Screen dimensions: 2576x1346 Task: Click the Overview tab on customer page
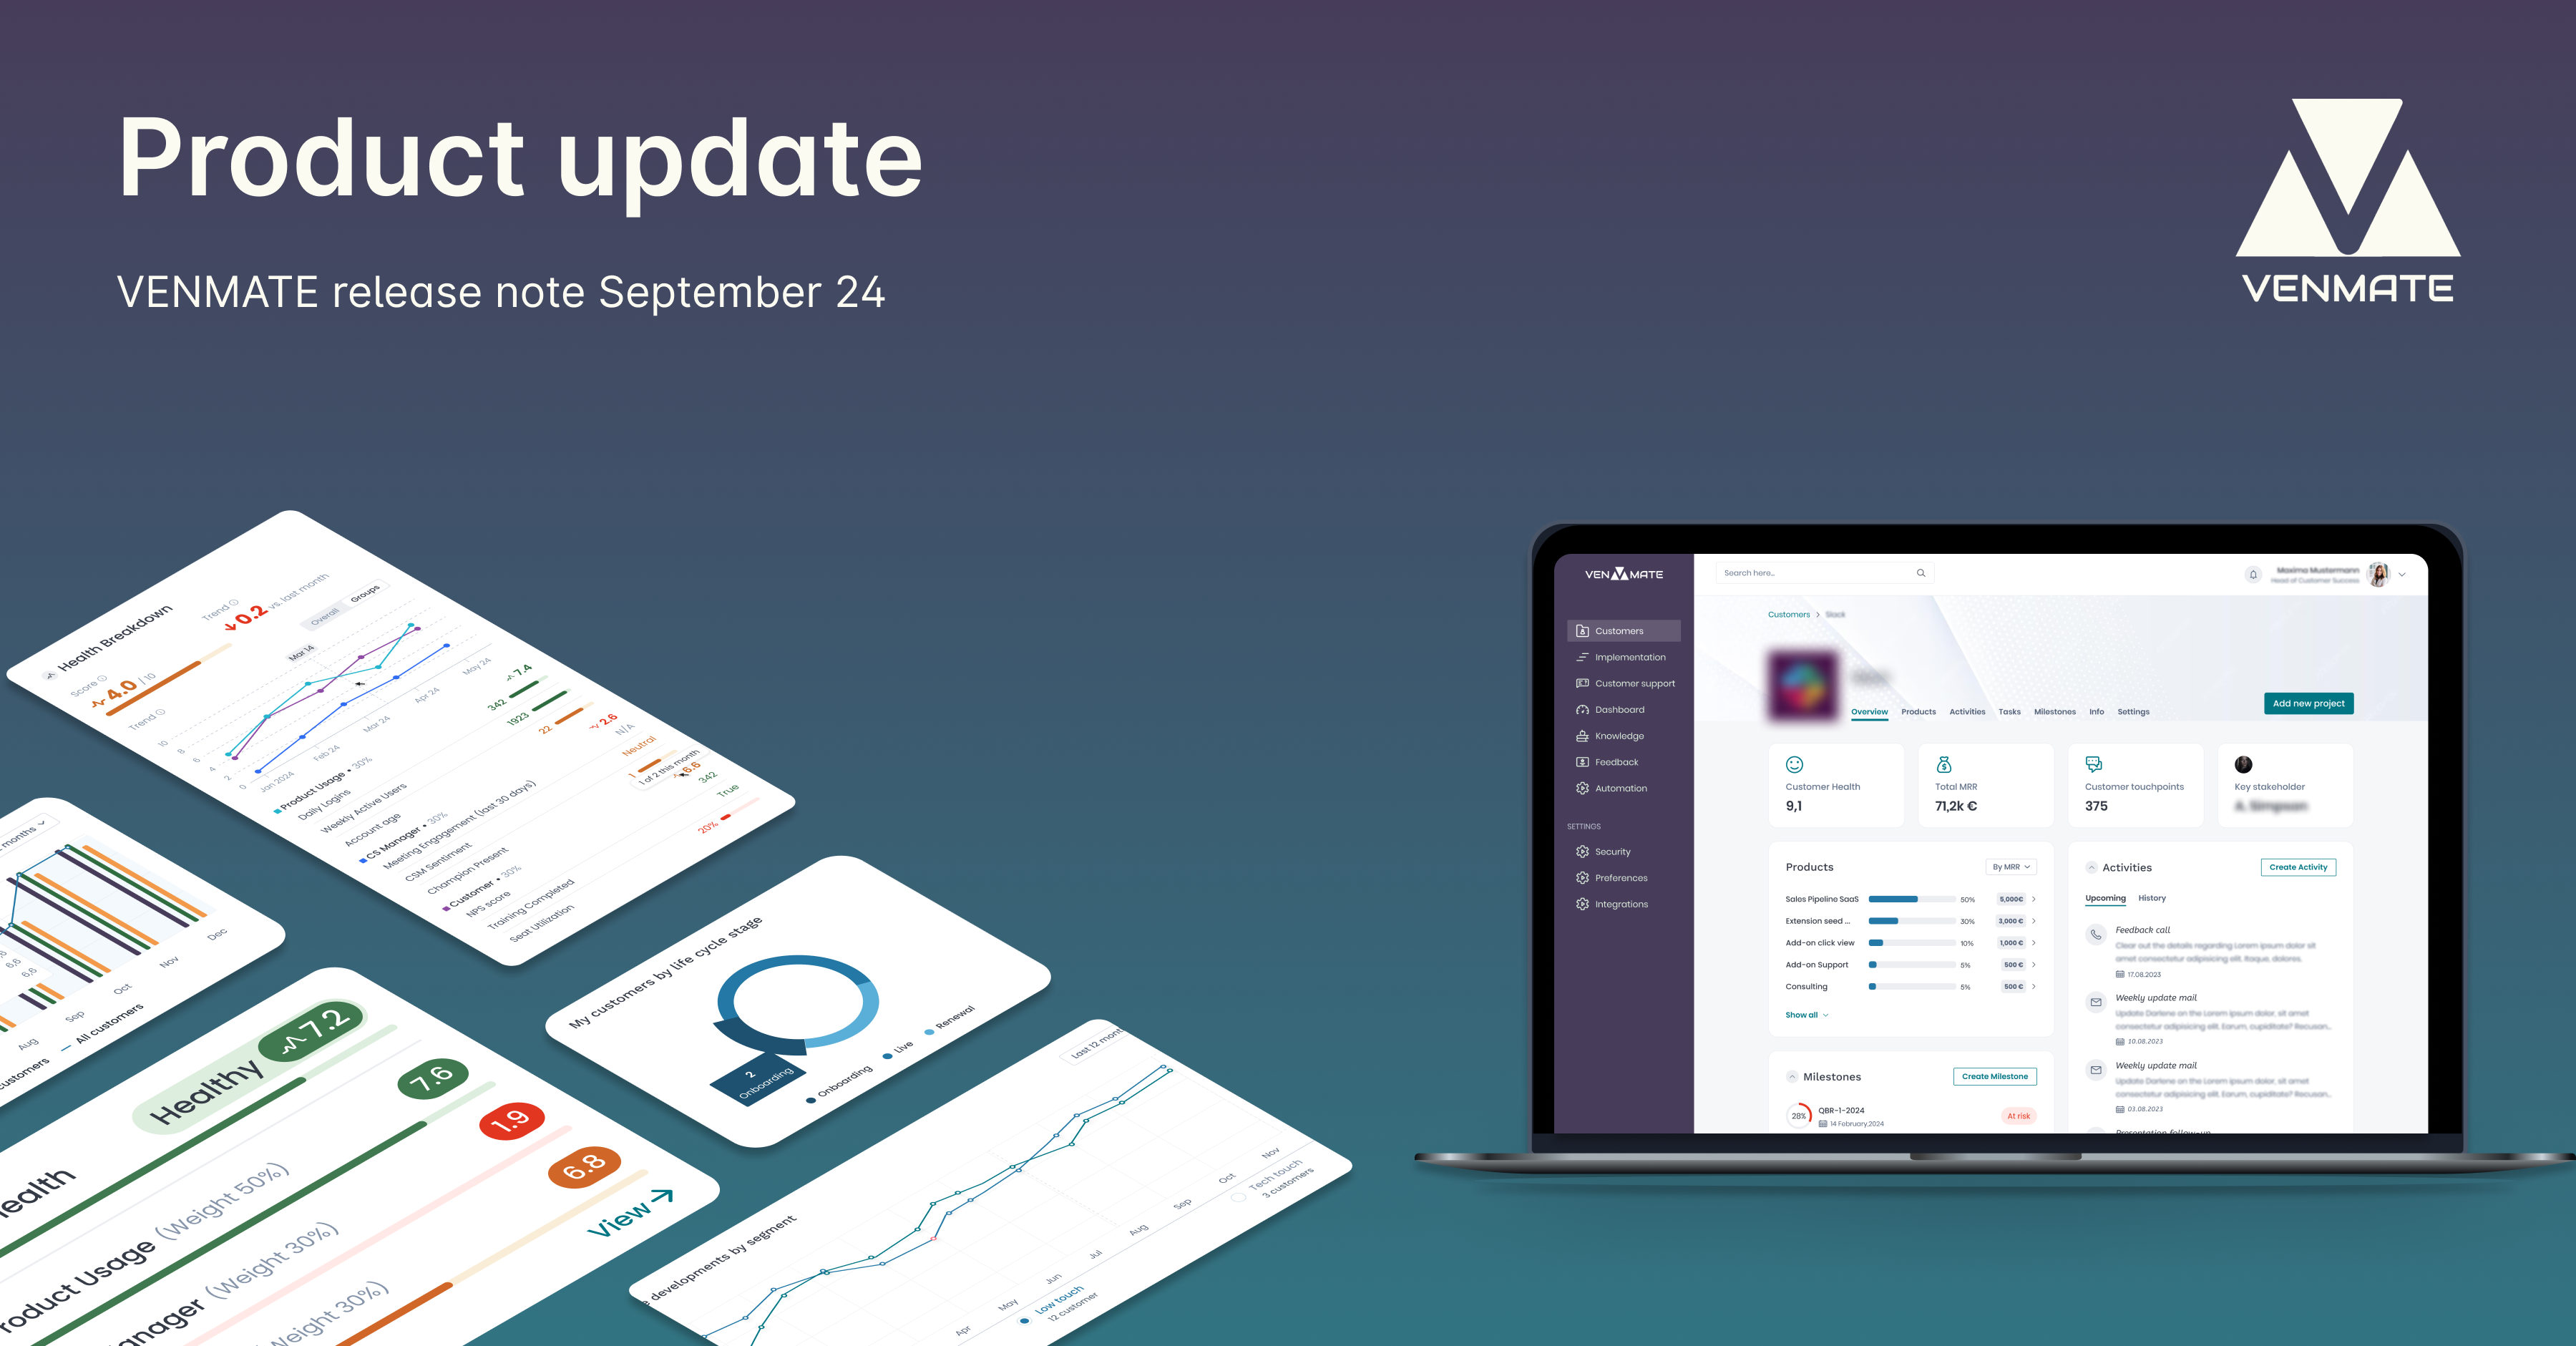coord(1869,711)
